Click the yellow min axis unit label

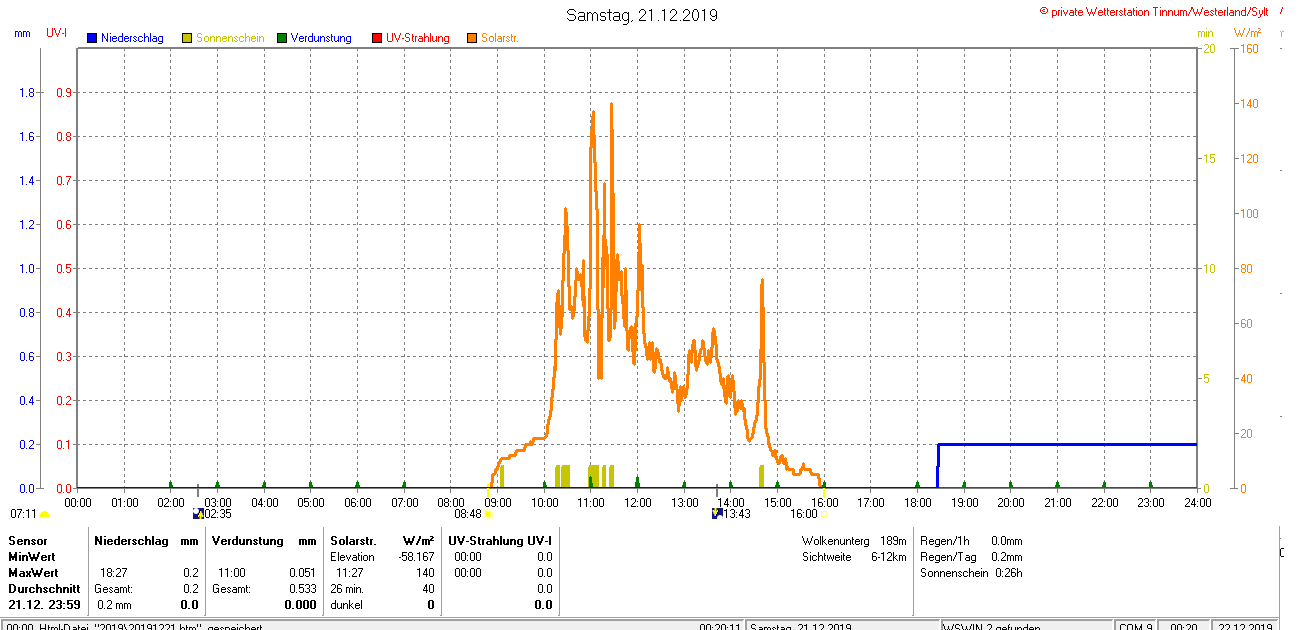tap(1205, 33)
